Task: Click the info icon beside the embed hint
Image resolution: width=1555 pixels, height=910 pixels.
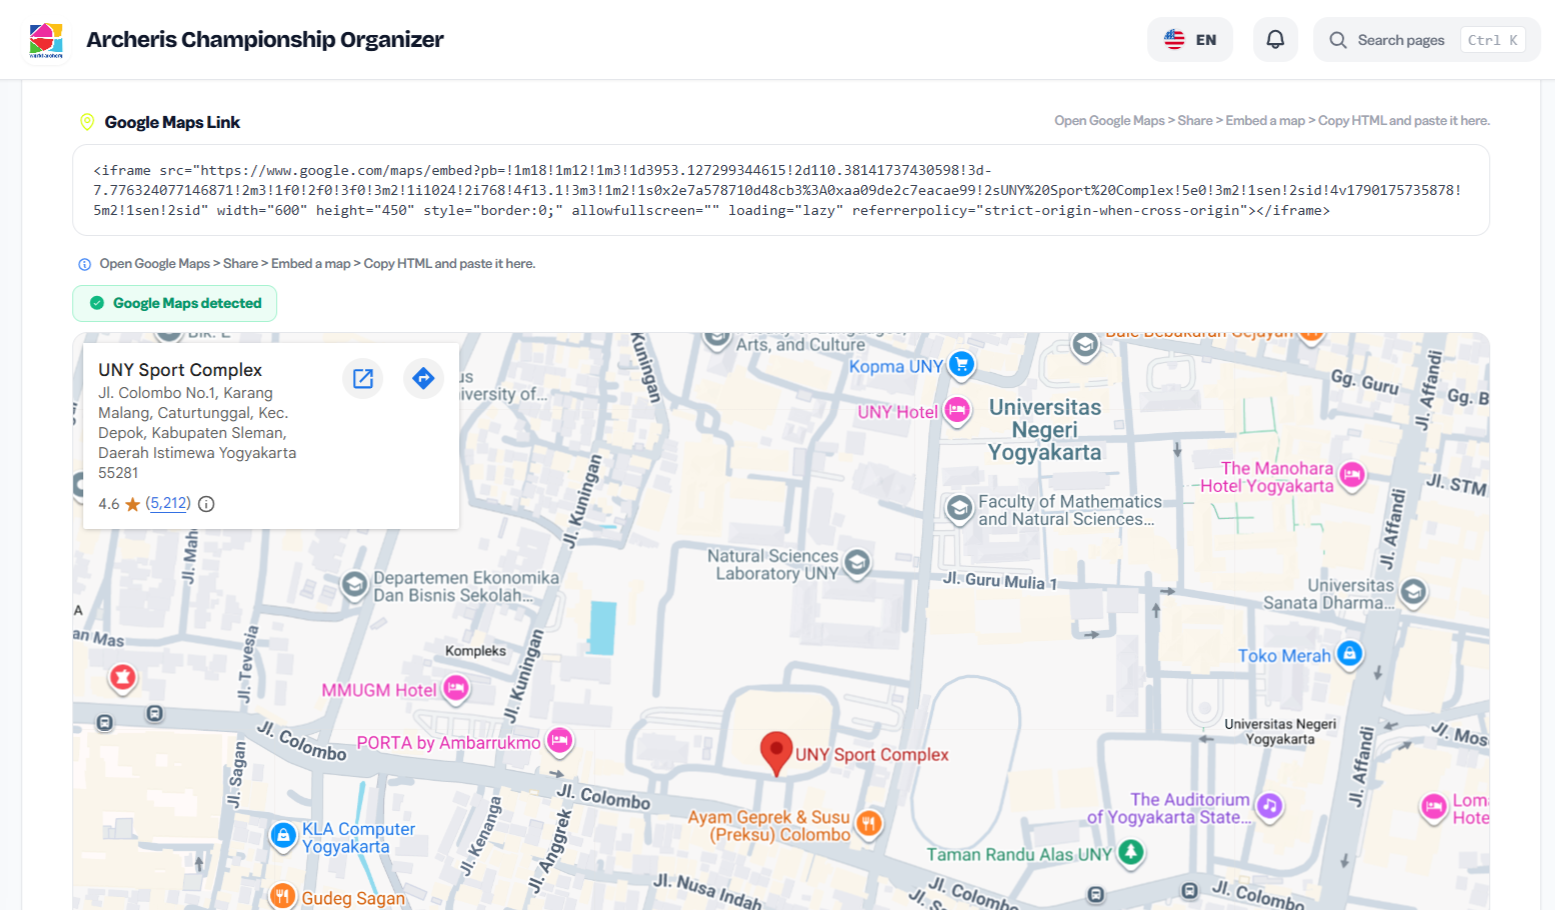Action: [x=85, y=265]
